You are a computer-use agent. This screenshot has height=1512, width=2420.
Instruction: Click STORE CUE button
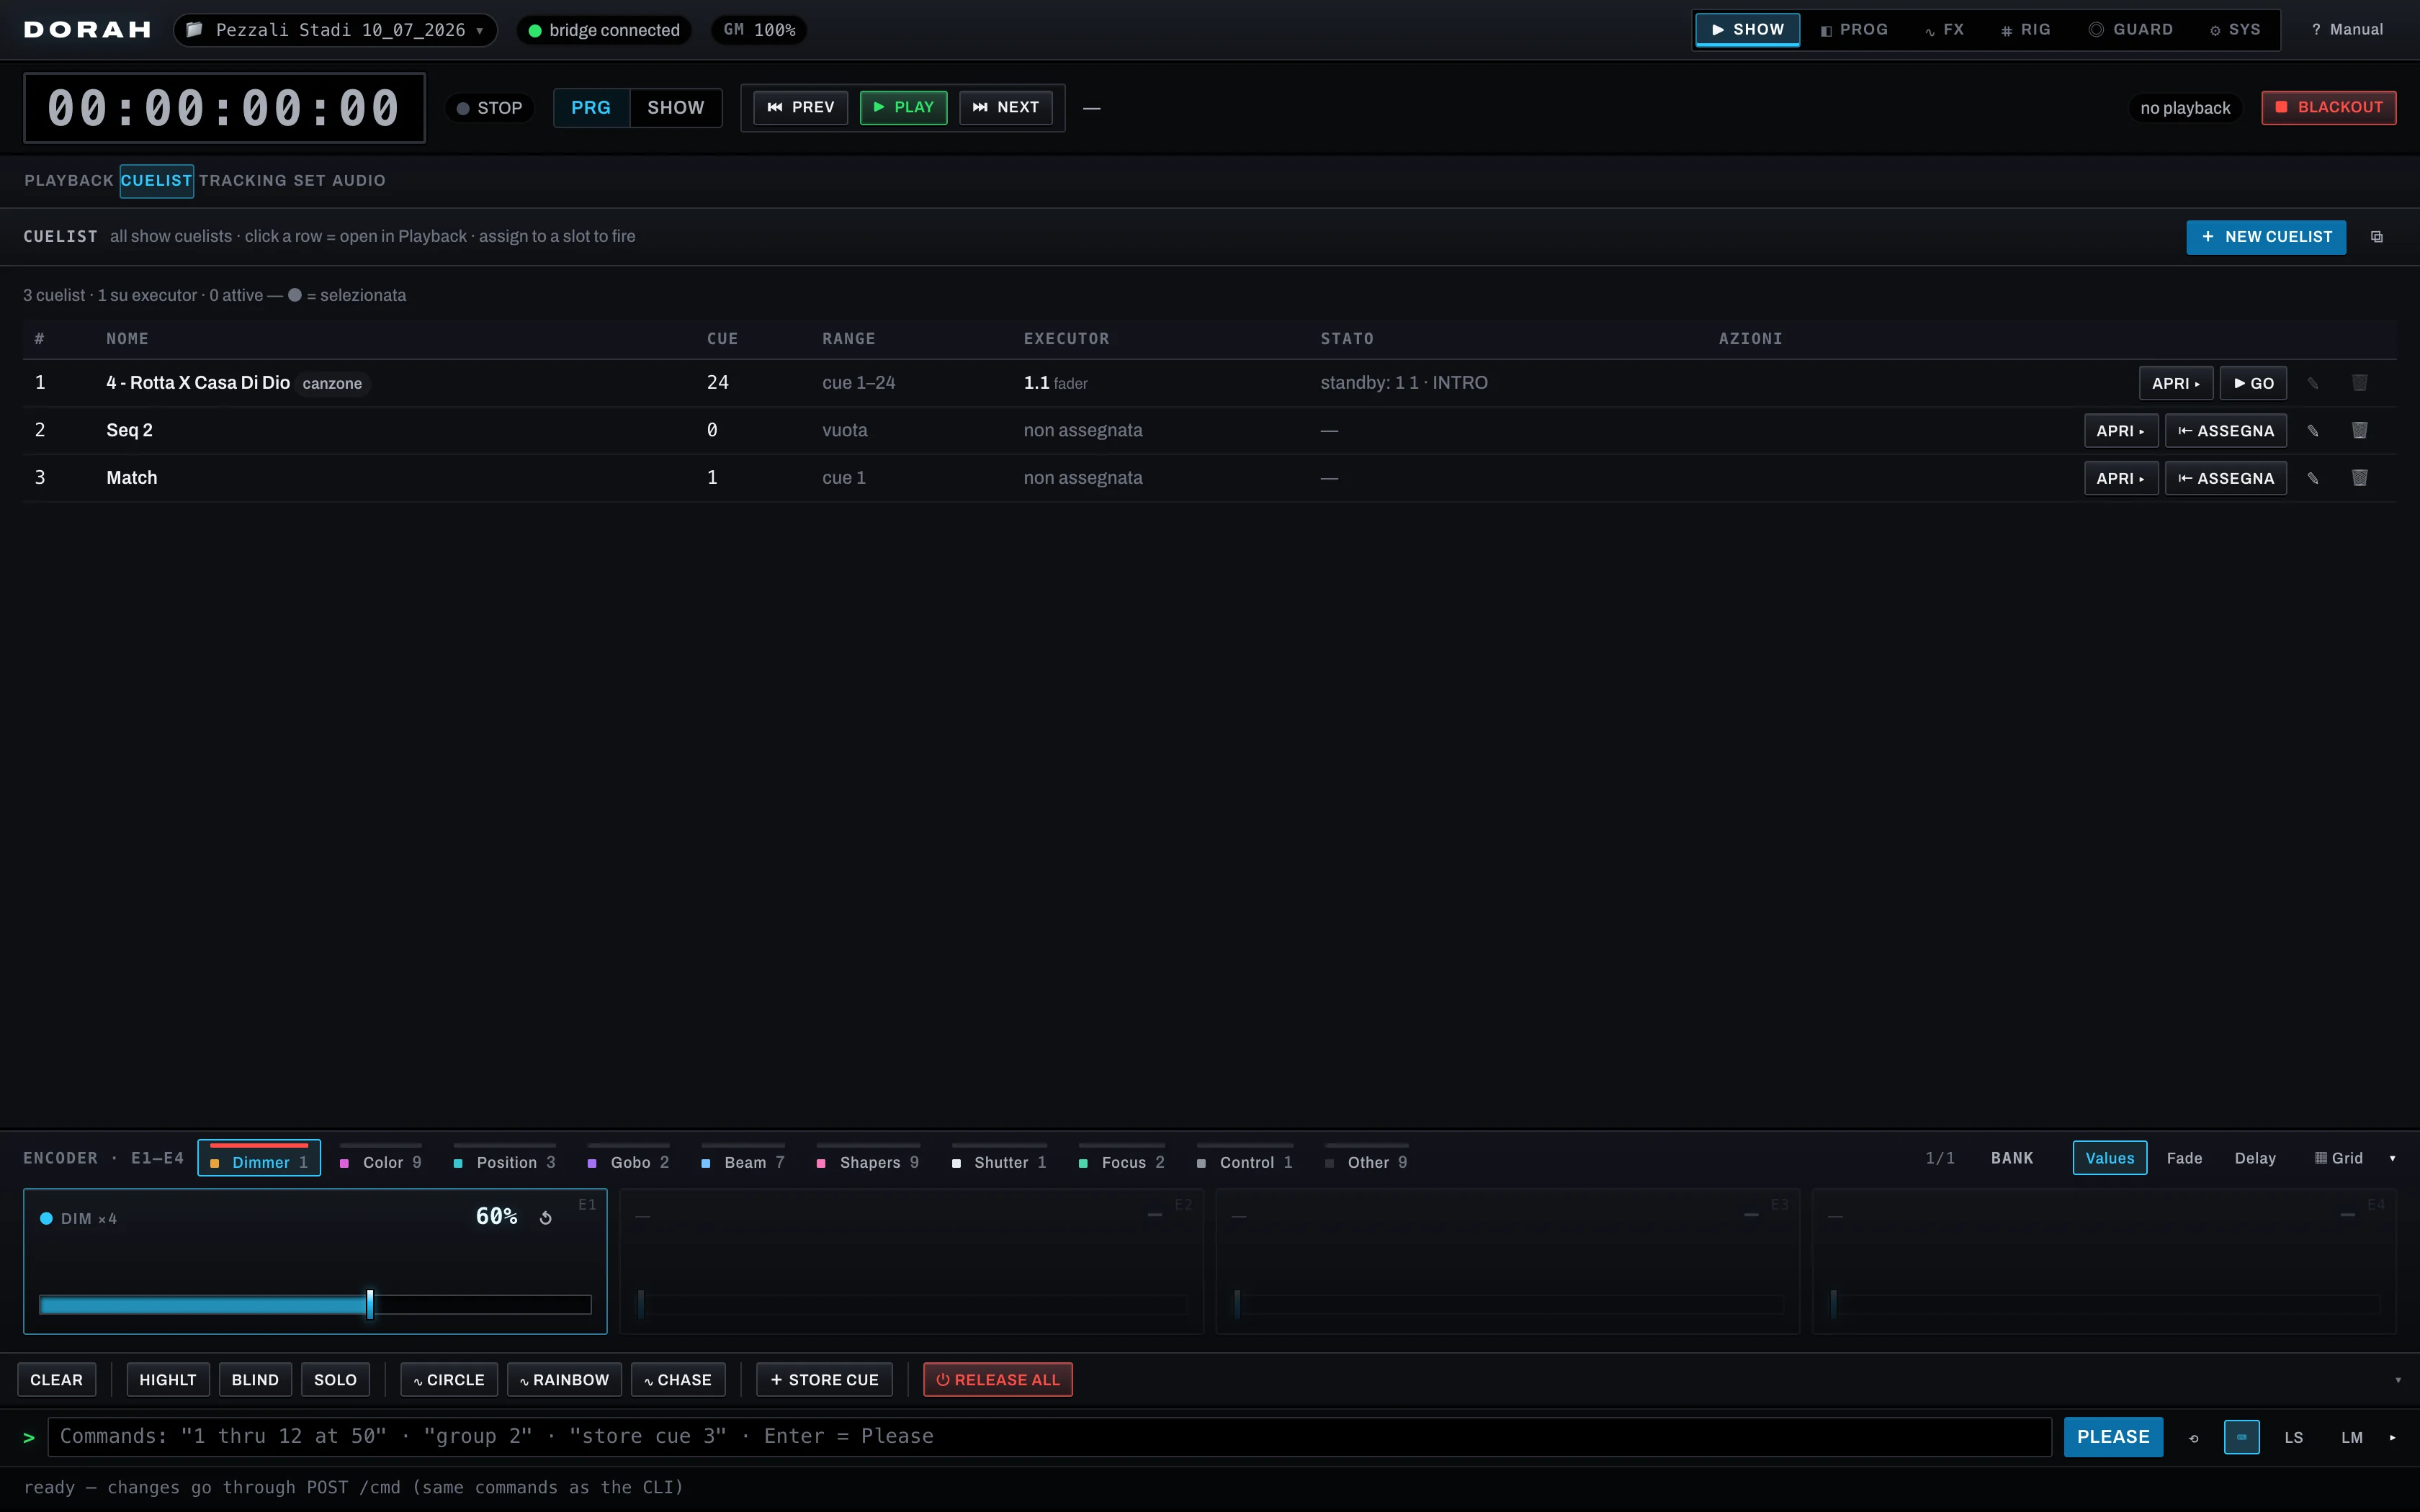[824, 1380]
